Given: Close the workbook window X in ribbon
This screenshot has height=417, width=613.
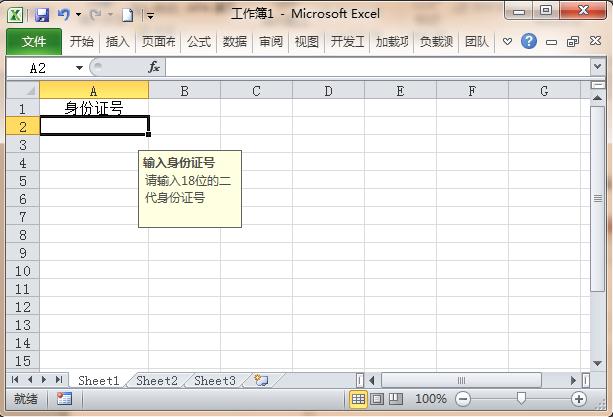Looking at the screenshot, I should click(595, 41).
